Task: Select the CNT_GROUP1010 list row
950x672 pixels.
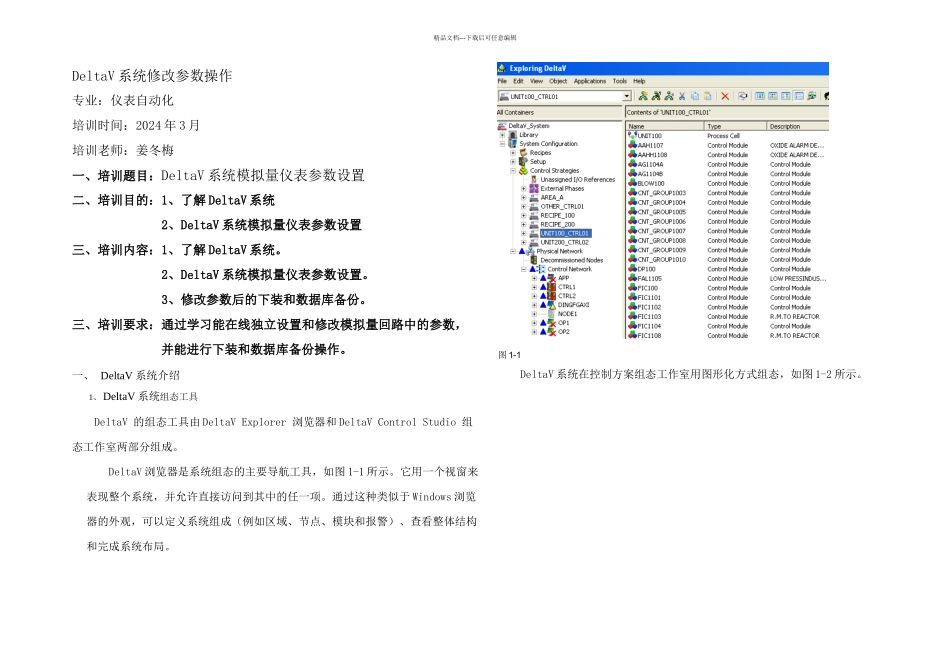Action: 727,259
